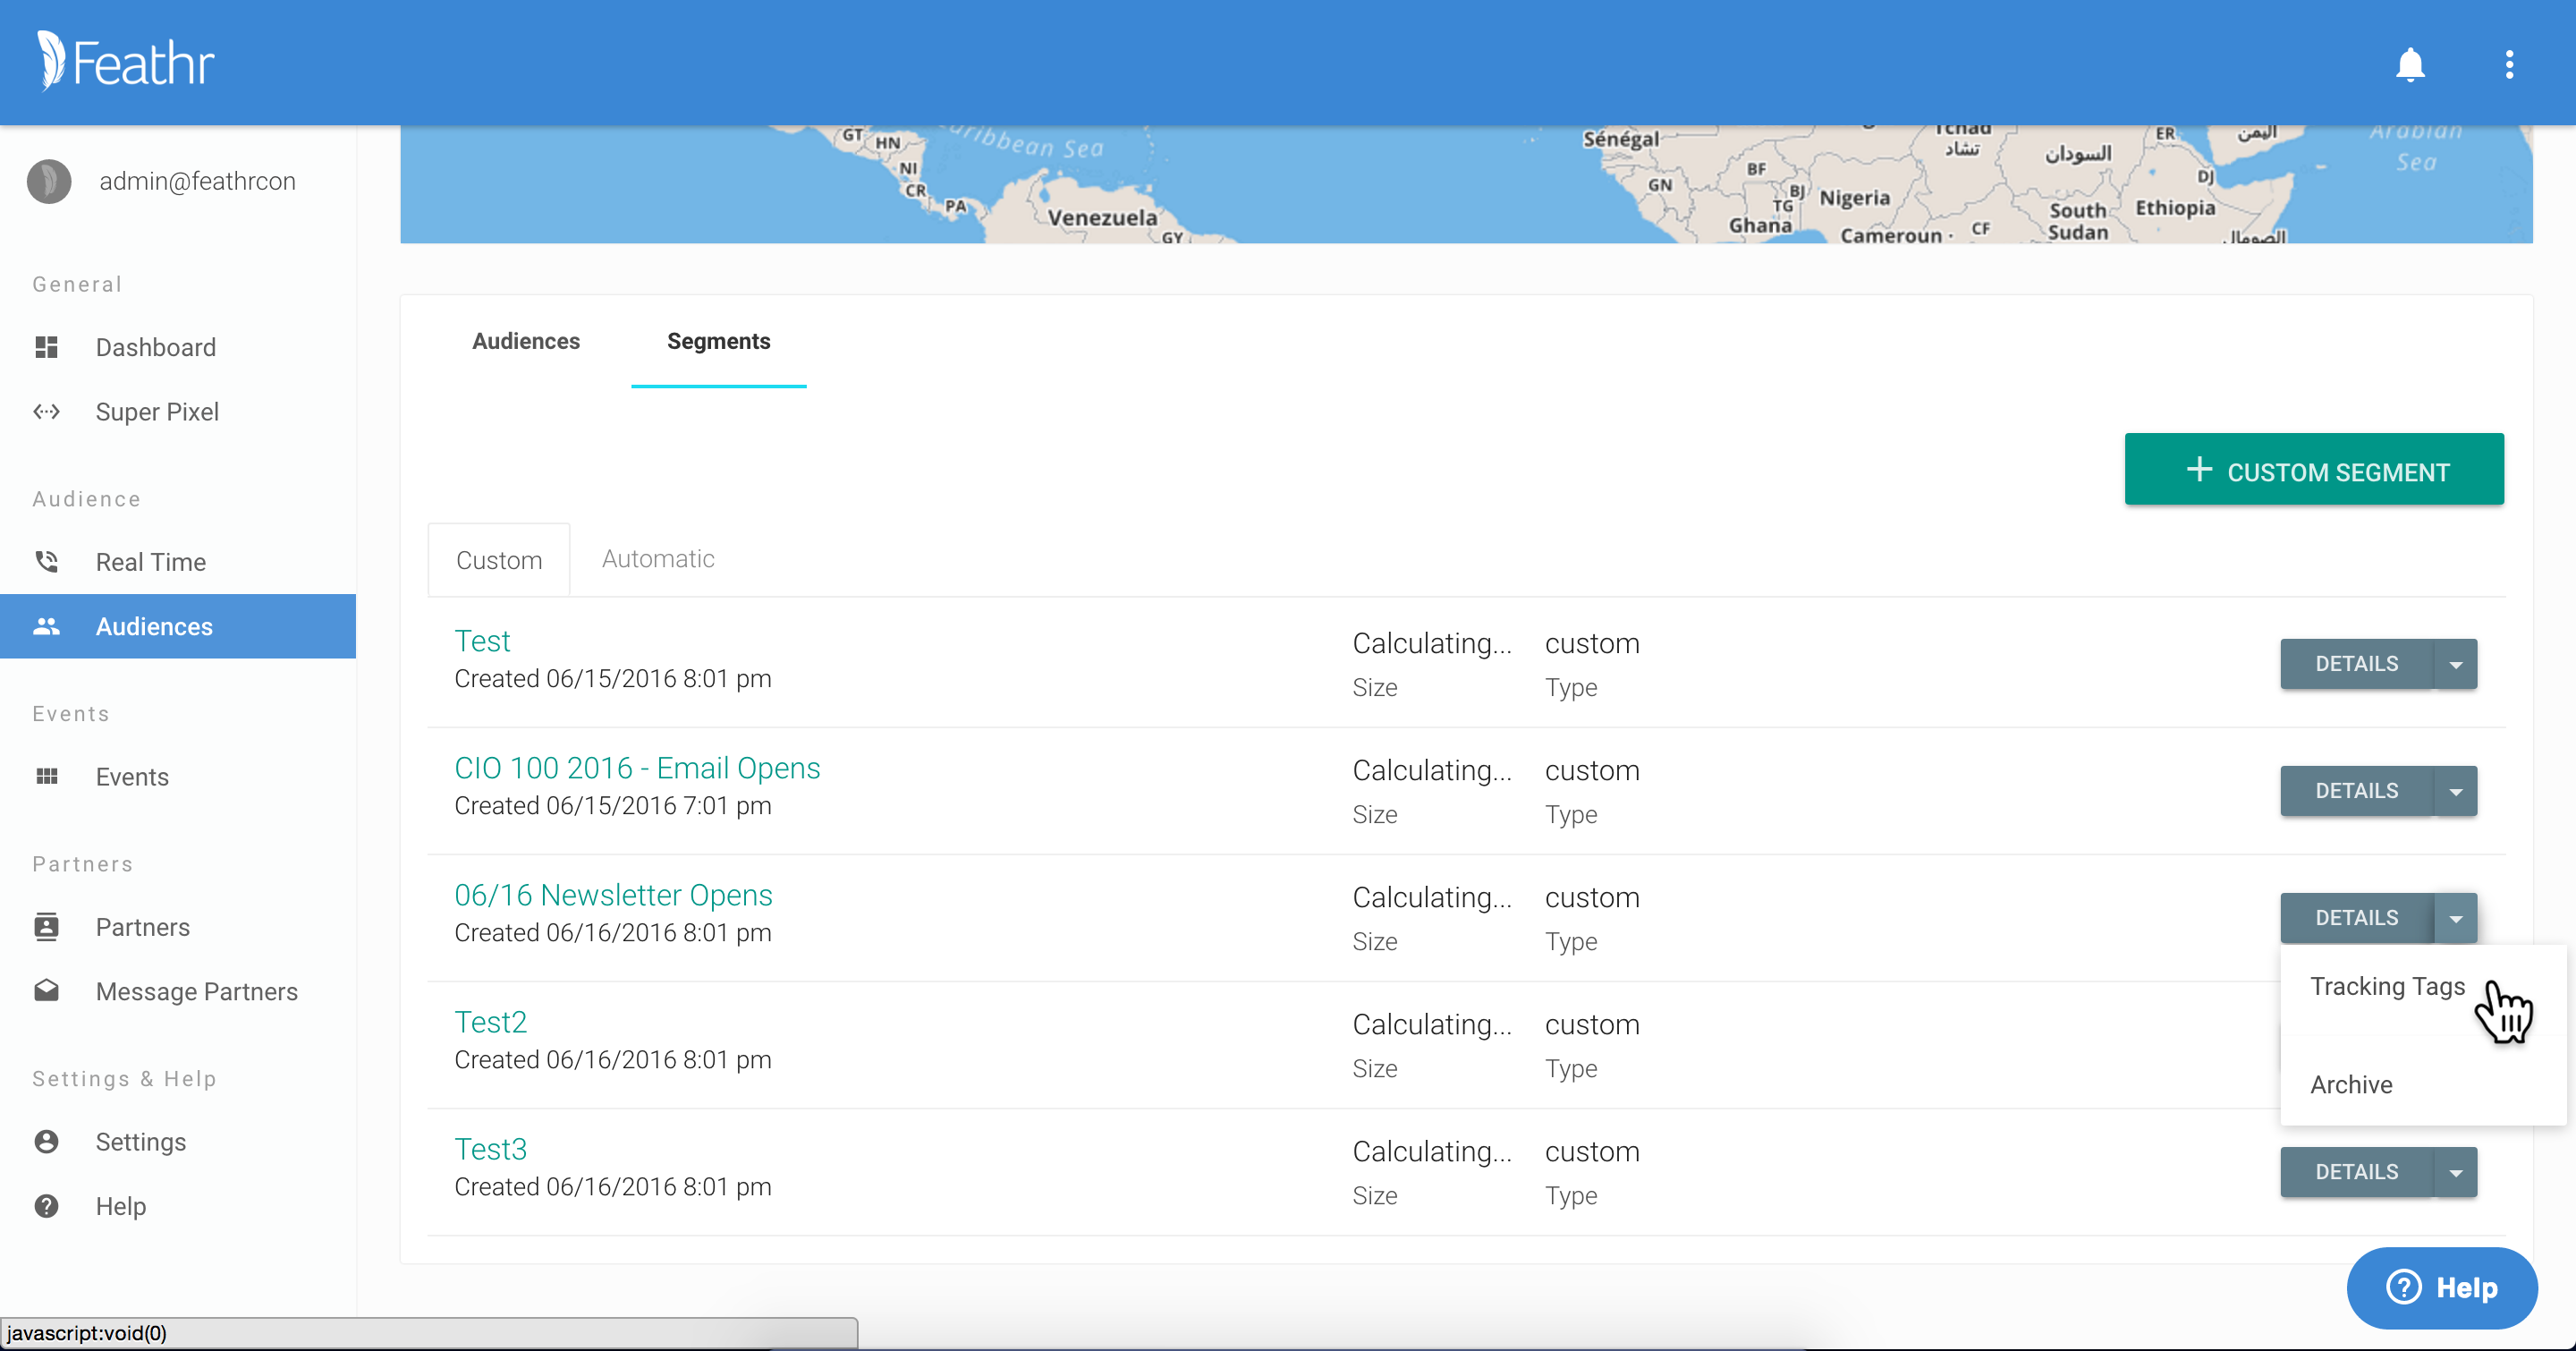Collapse dropdown for 06/16 Newsletter Opens

point(2456,918)
